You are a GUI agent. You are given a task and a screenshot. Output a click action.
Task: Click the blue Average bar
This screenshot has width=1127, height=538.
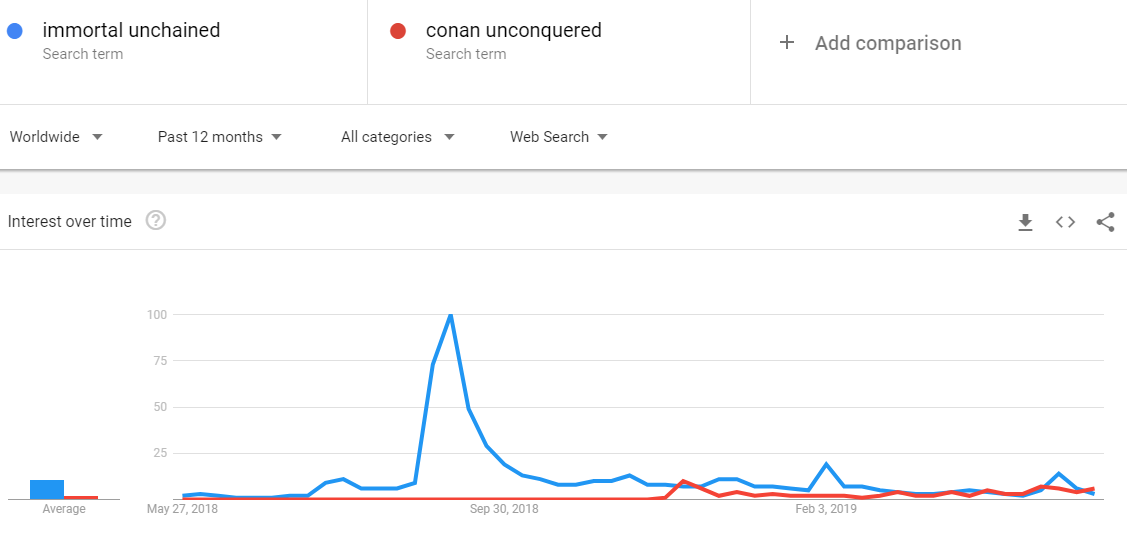[x=47, y=489]
